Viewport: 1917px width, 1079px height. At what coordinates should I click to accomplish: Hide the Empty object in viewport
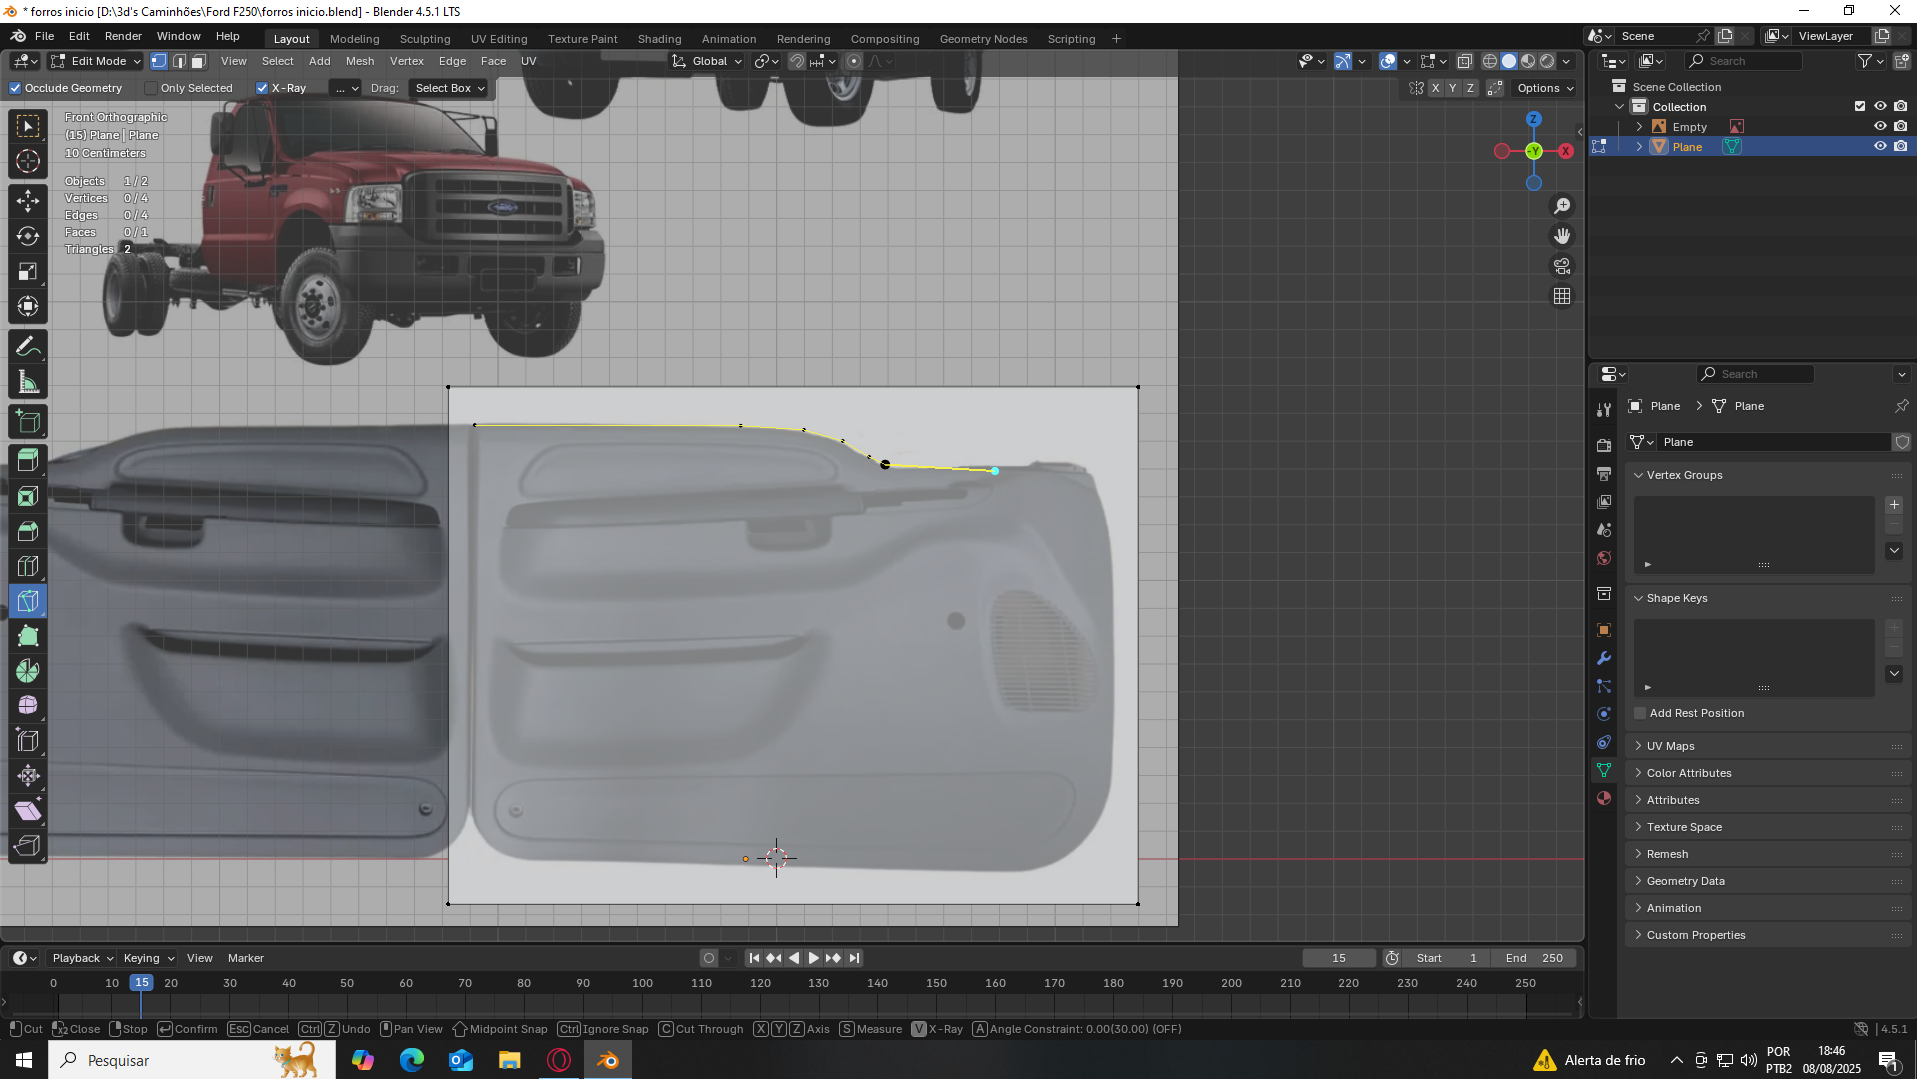coord(1880,127)
